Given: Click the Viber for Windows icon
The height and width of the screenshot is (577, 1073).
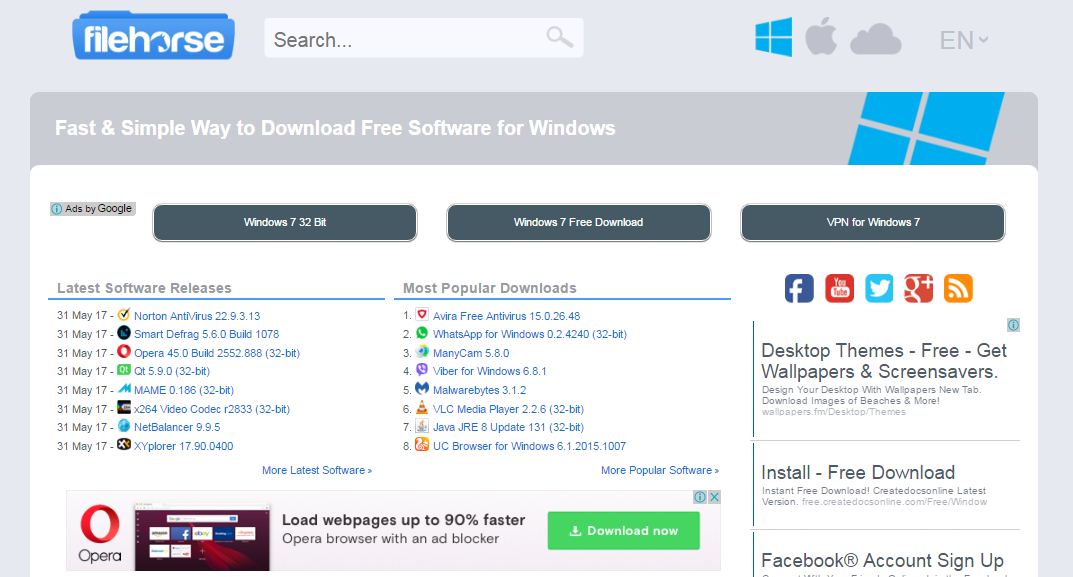Looking at the screenshot, I should [422, 370].
